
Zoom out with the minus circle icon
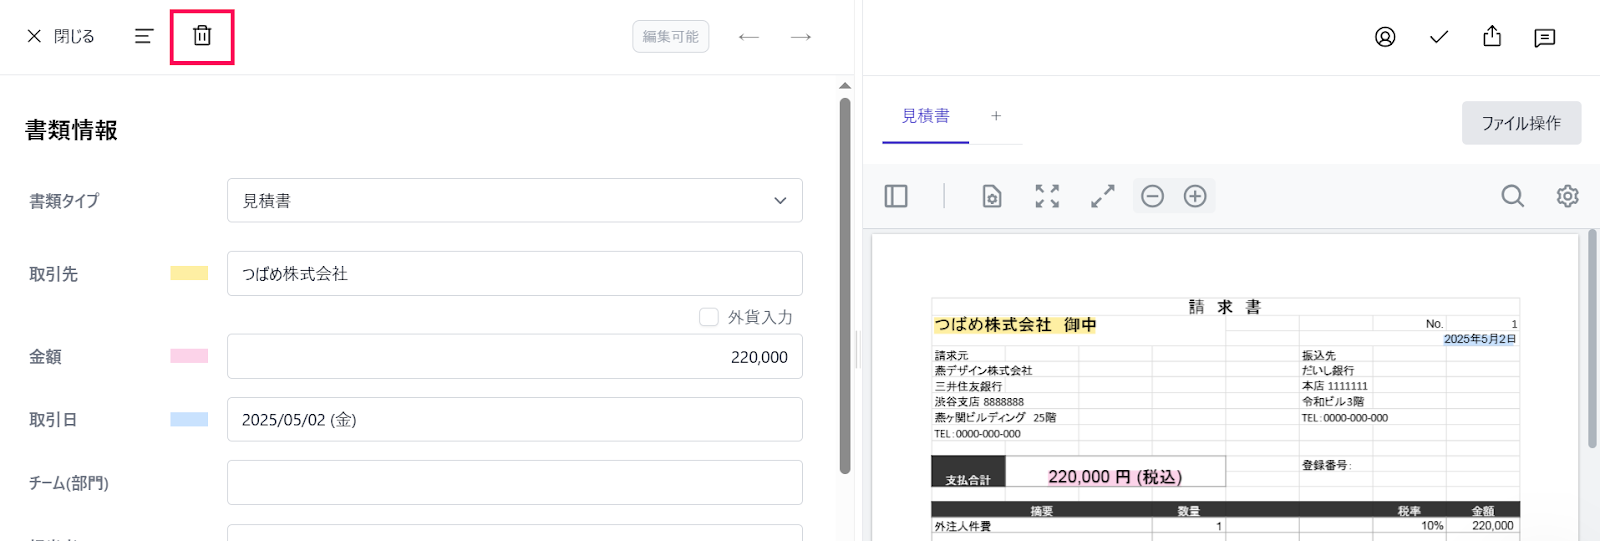tap(1152, 196)
